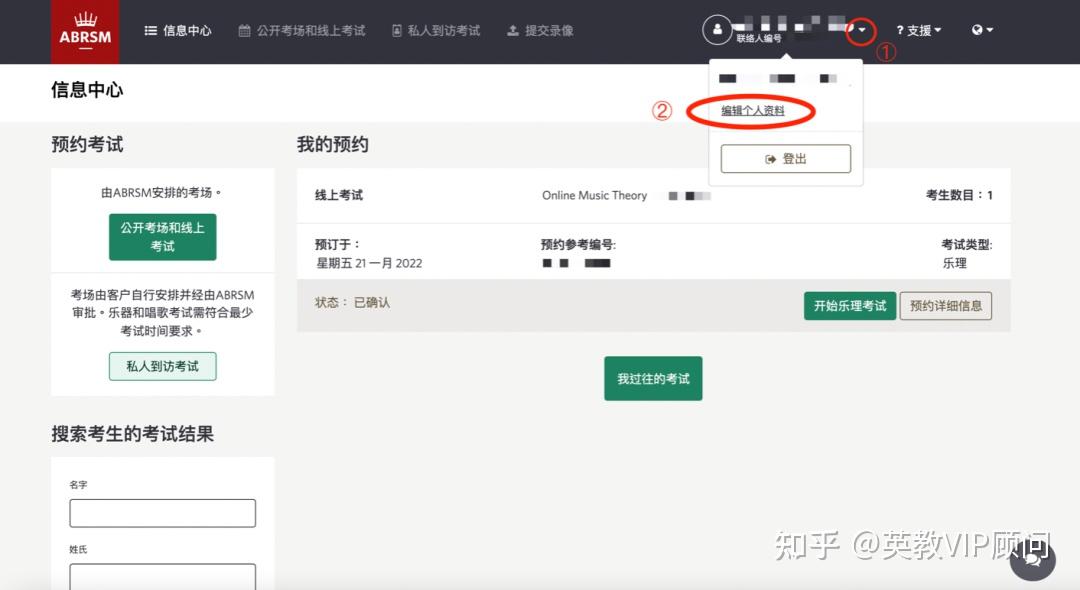Click the question mark icon beside 支援

click(x=902, y=29)
